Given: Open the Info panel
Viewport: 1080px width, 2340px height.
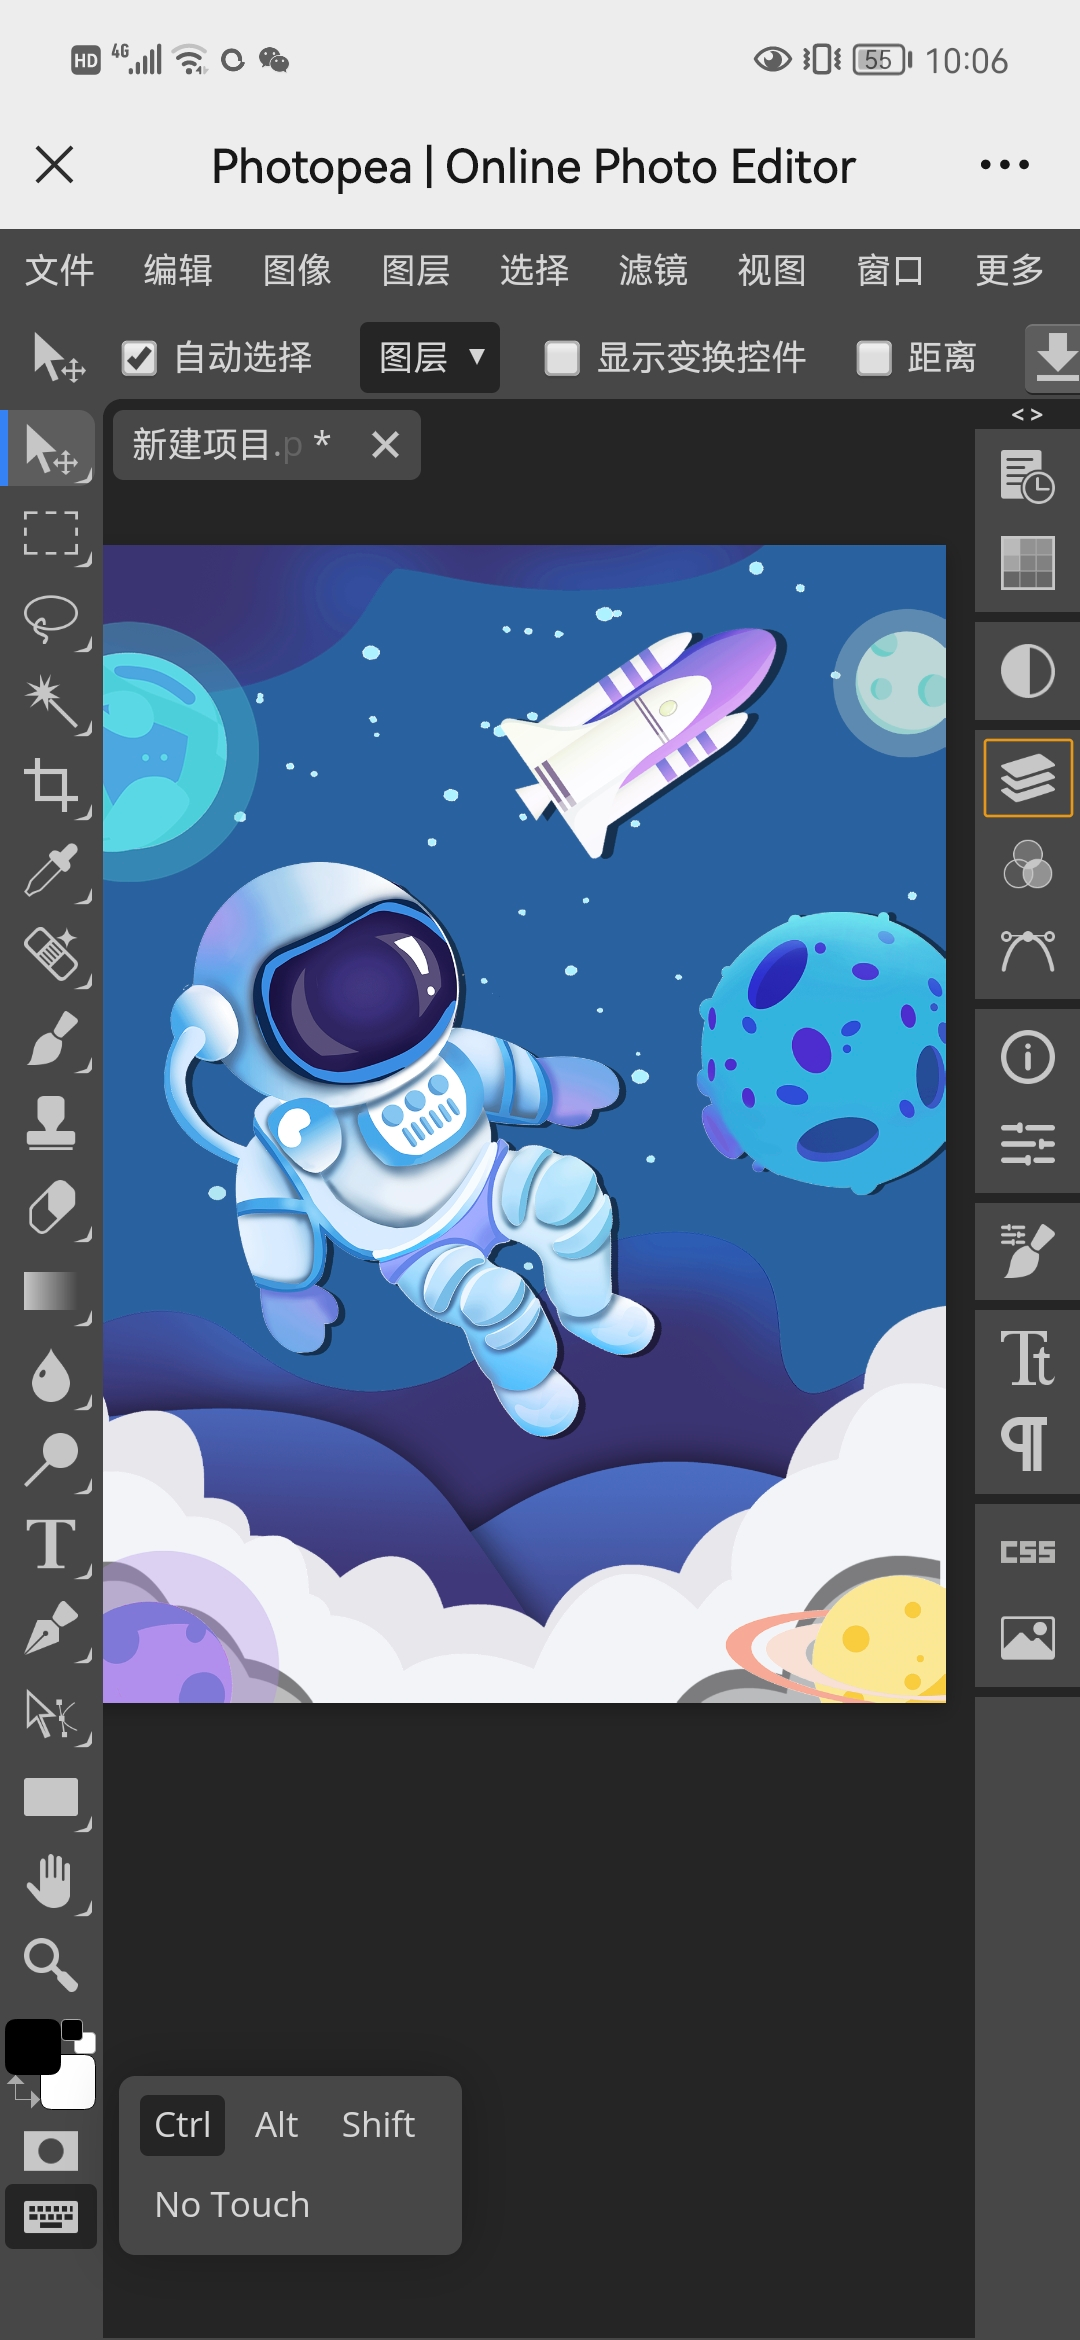Looking at the screenshot, I should click(1027, 1057).
